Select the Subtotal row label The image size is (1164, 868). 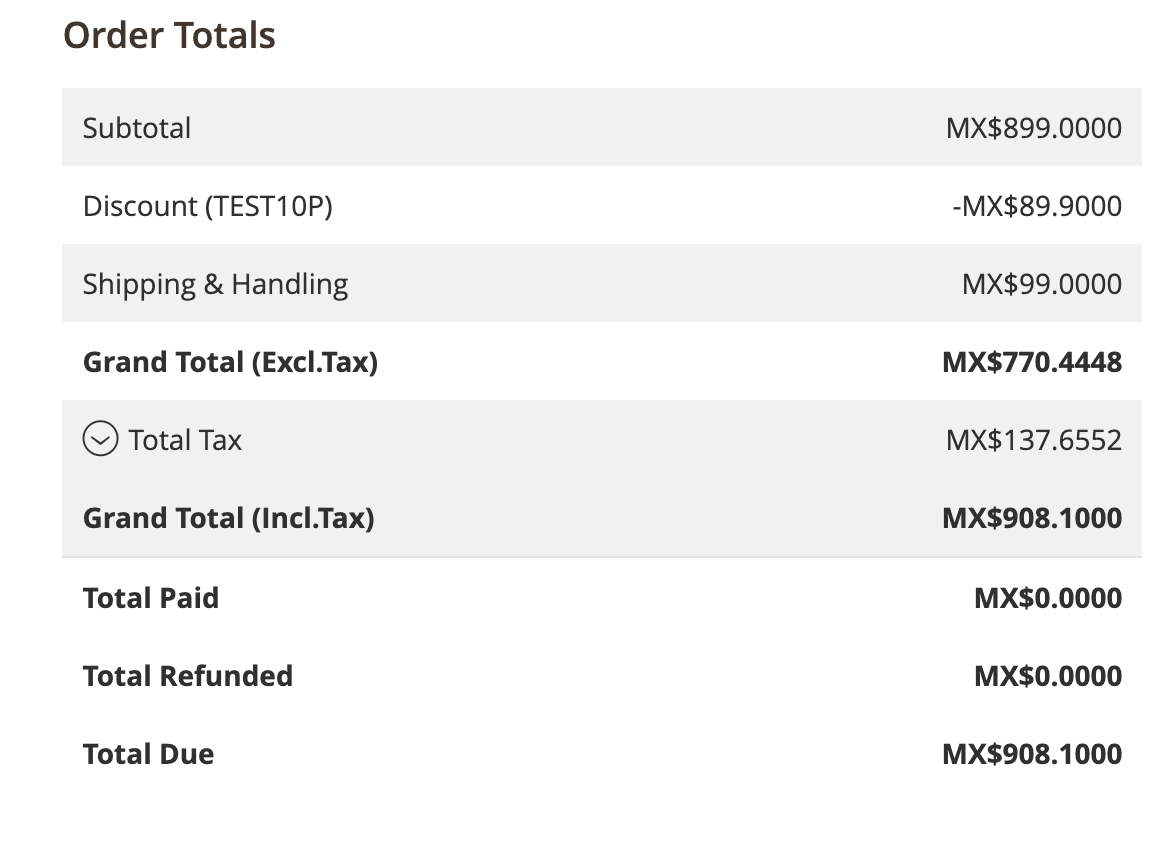137,128
